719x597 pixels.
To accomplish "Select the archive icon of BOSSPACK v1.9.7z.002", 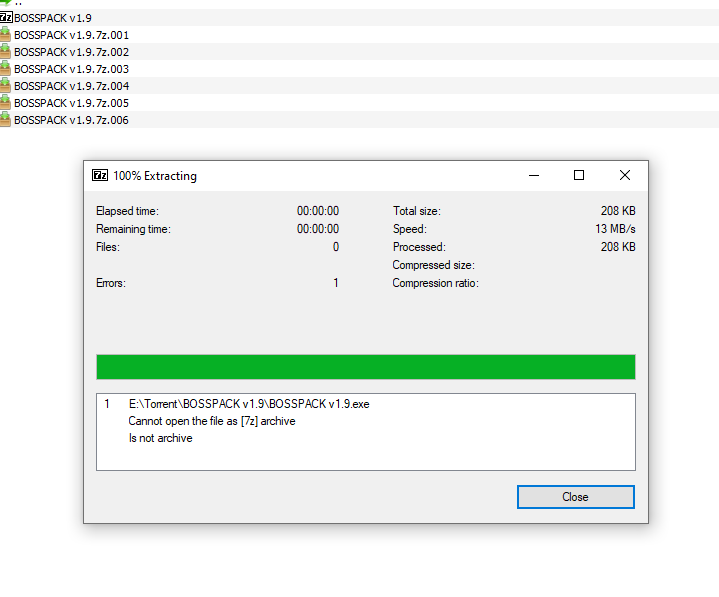I will click(x=5, y=52).
